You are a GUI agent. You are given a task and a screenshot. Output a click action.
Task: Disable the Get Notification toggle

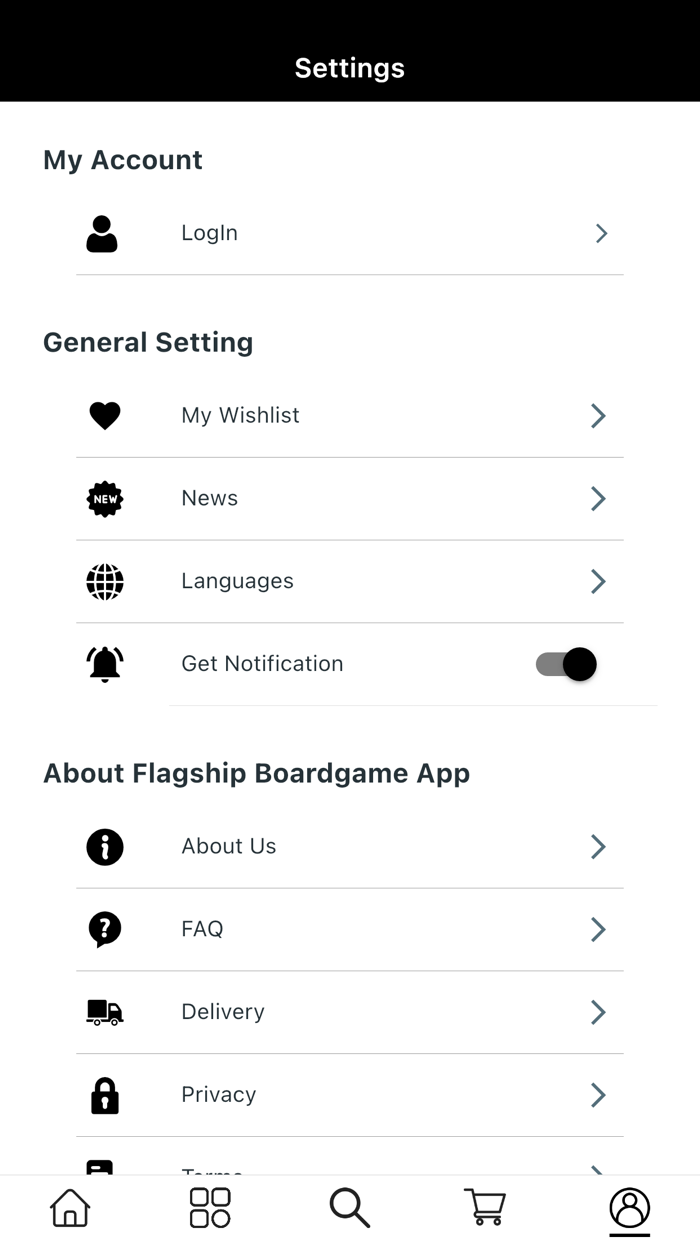[565, 664]
